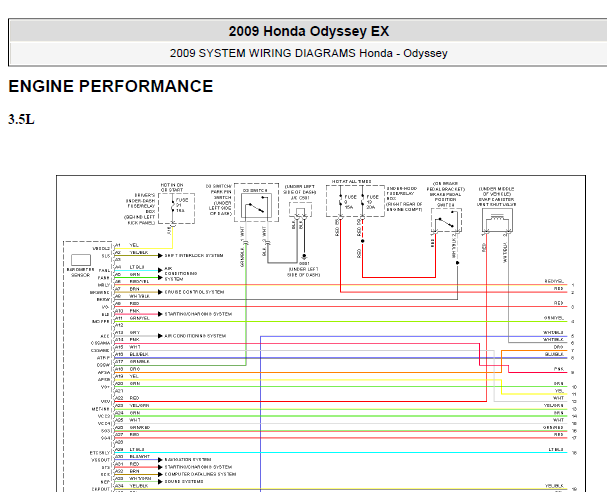Click the "2009 Honda Odyssey EX" title
Screen dimensions: 607x492
(x=309, y=31)
